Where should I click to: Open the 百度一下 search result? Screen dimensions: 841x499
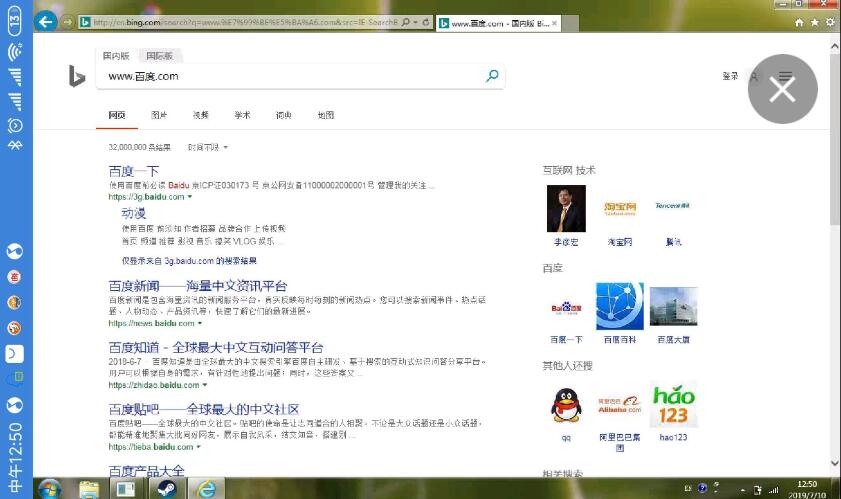133,171
